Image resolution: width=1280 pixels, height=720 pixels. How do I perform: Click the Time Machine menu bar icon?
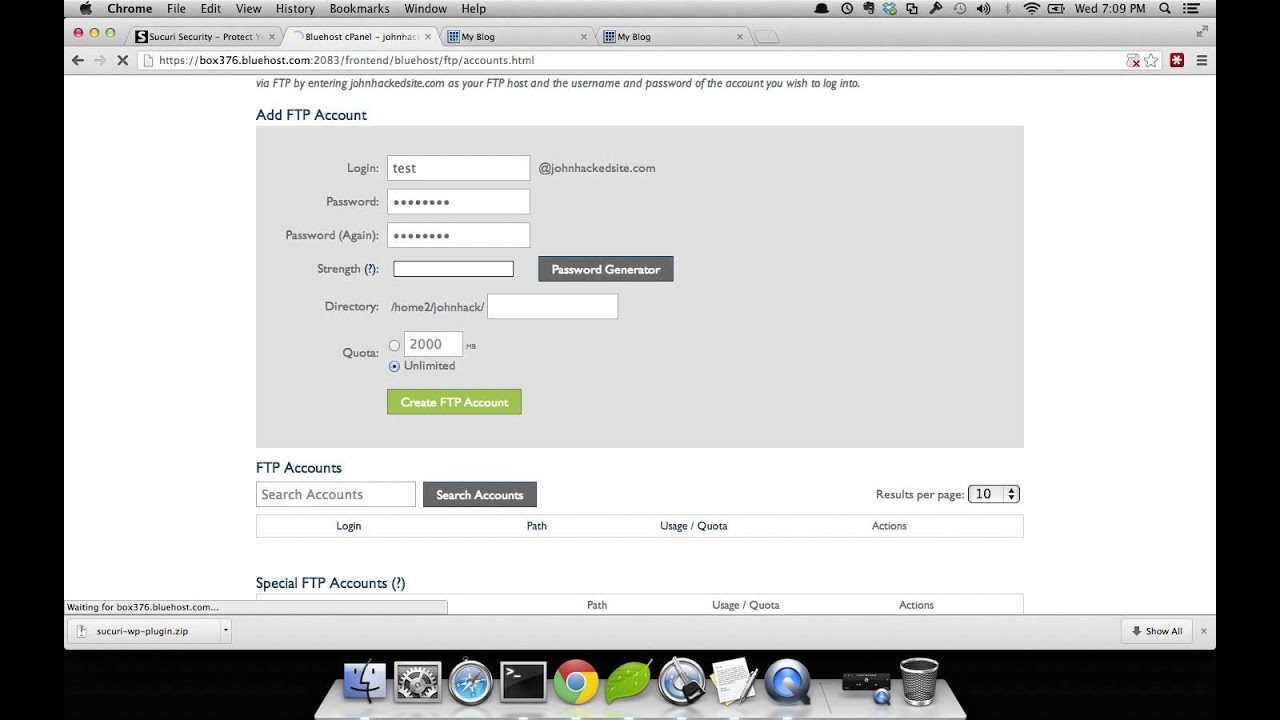pyautogui.click(x=960, y=8)
